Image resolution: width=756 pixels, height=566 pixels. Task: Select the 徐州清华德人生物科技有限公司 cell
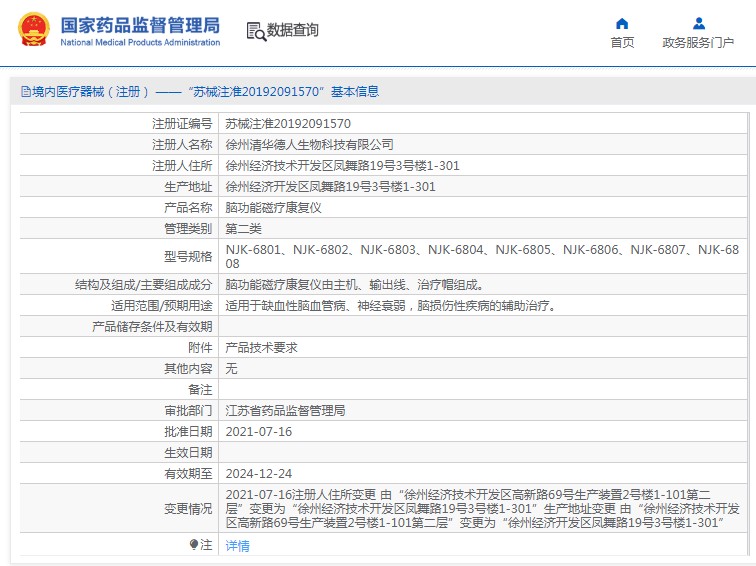pos(309,145)
